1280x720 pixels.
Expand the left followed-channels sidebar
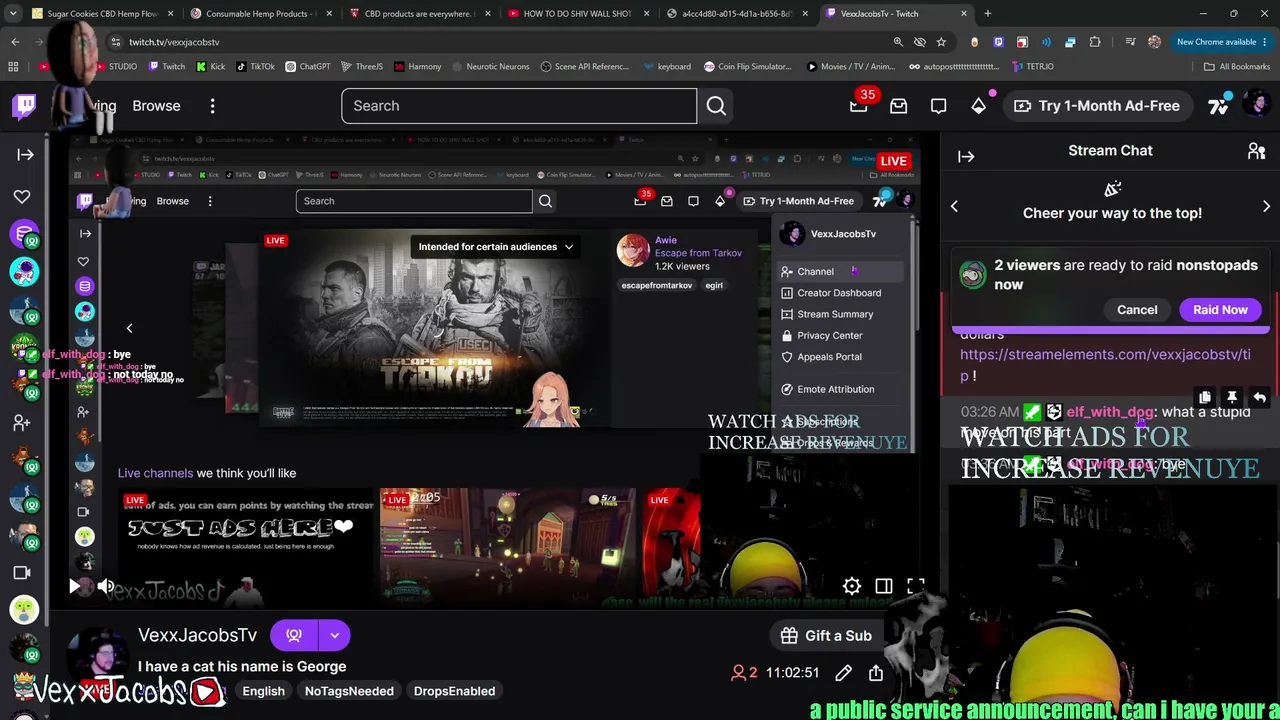click(x=25, y=154)
